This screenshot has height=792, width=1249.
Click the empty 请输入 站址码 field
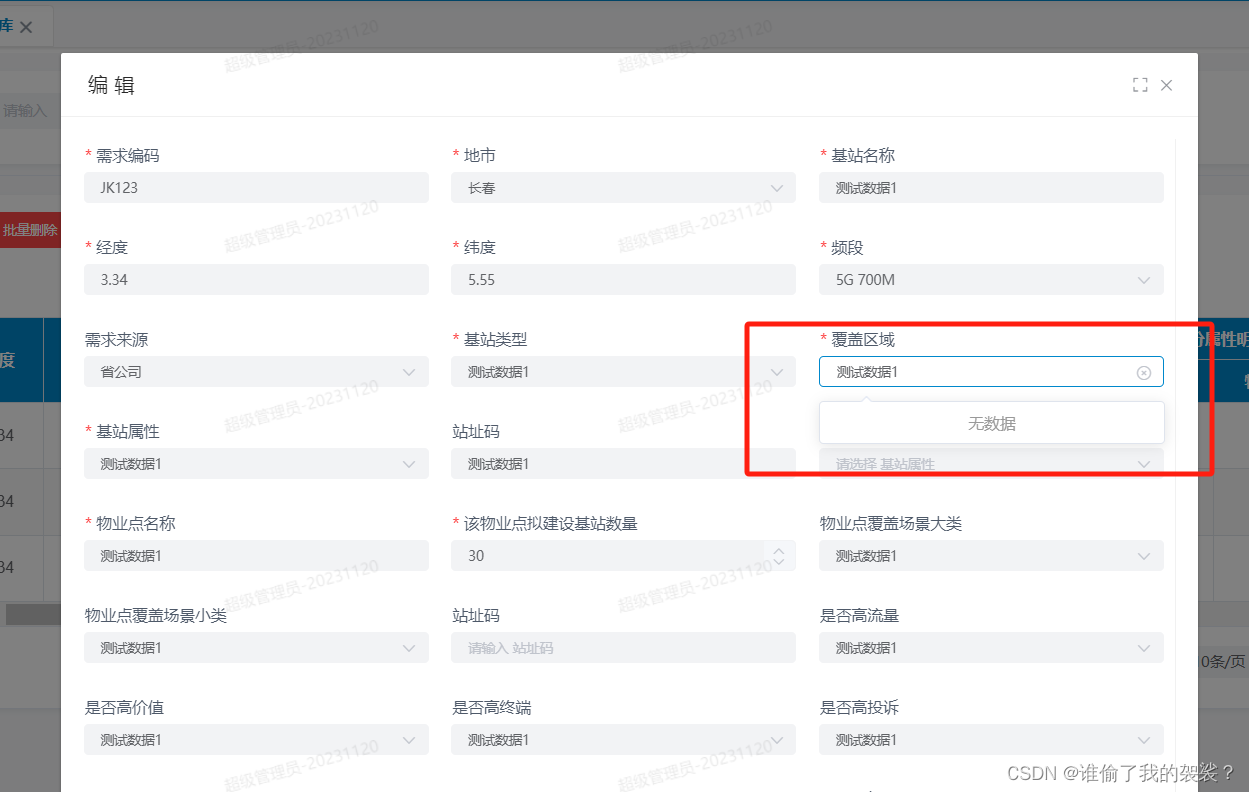point(624,648)
